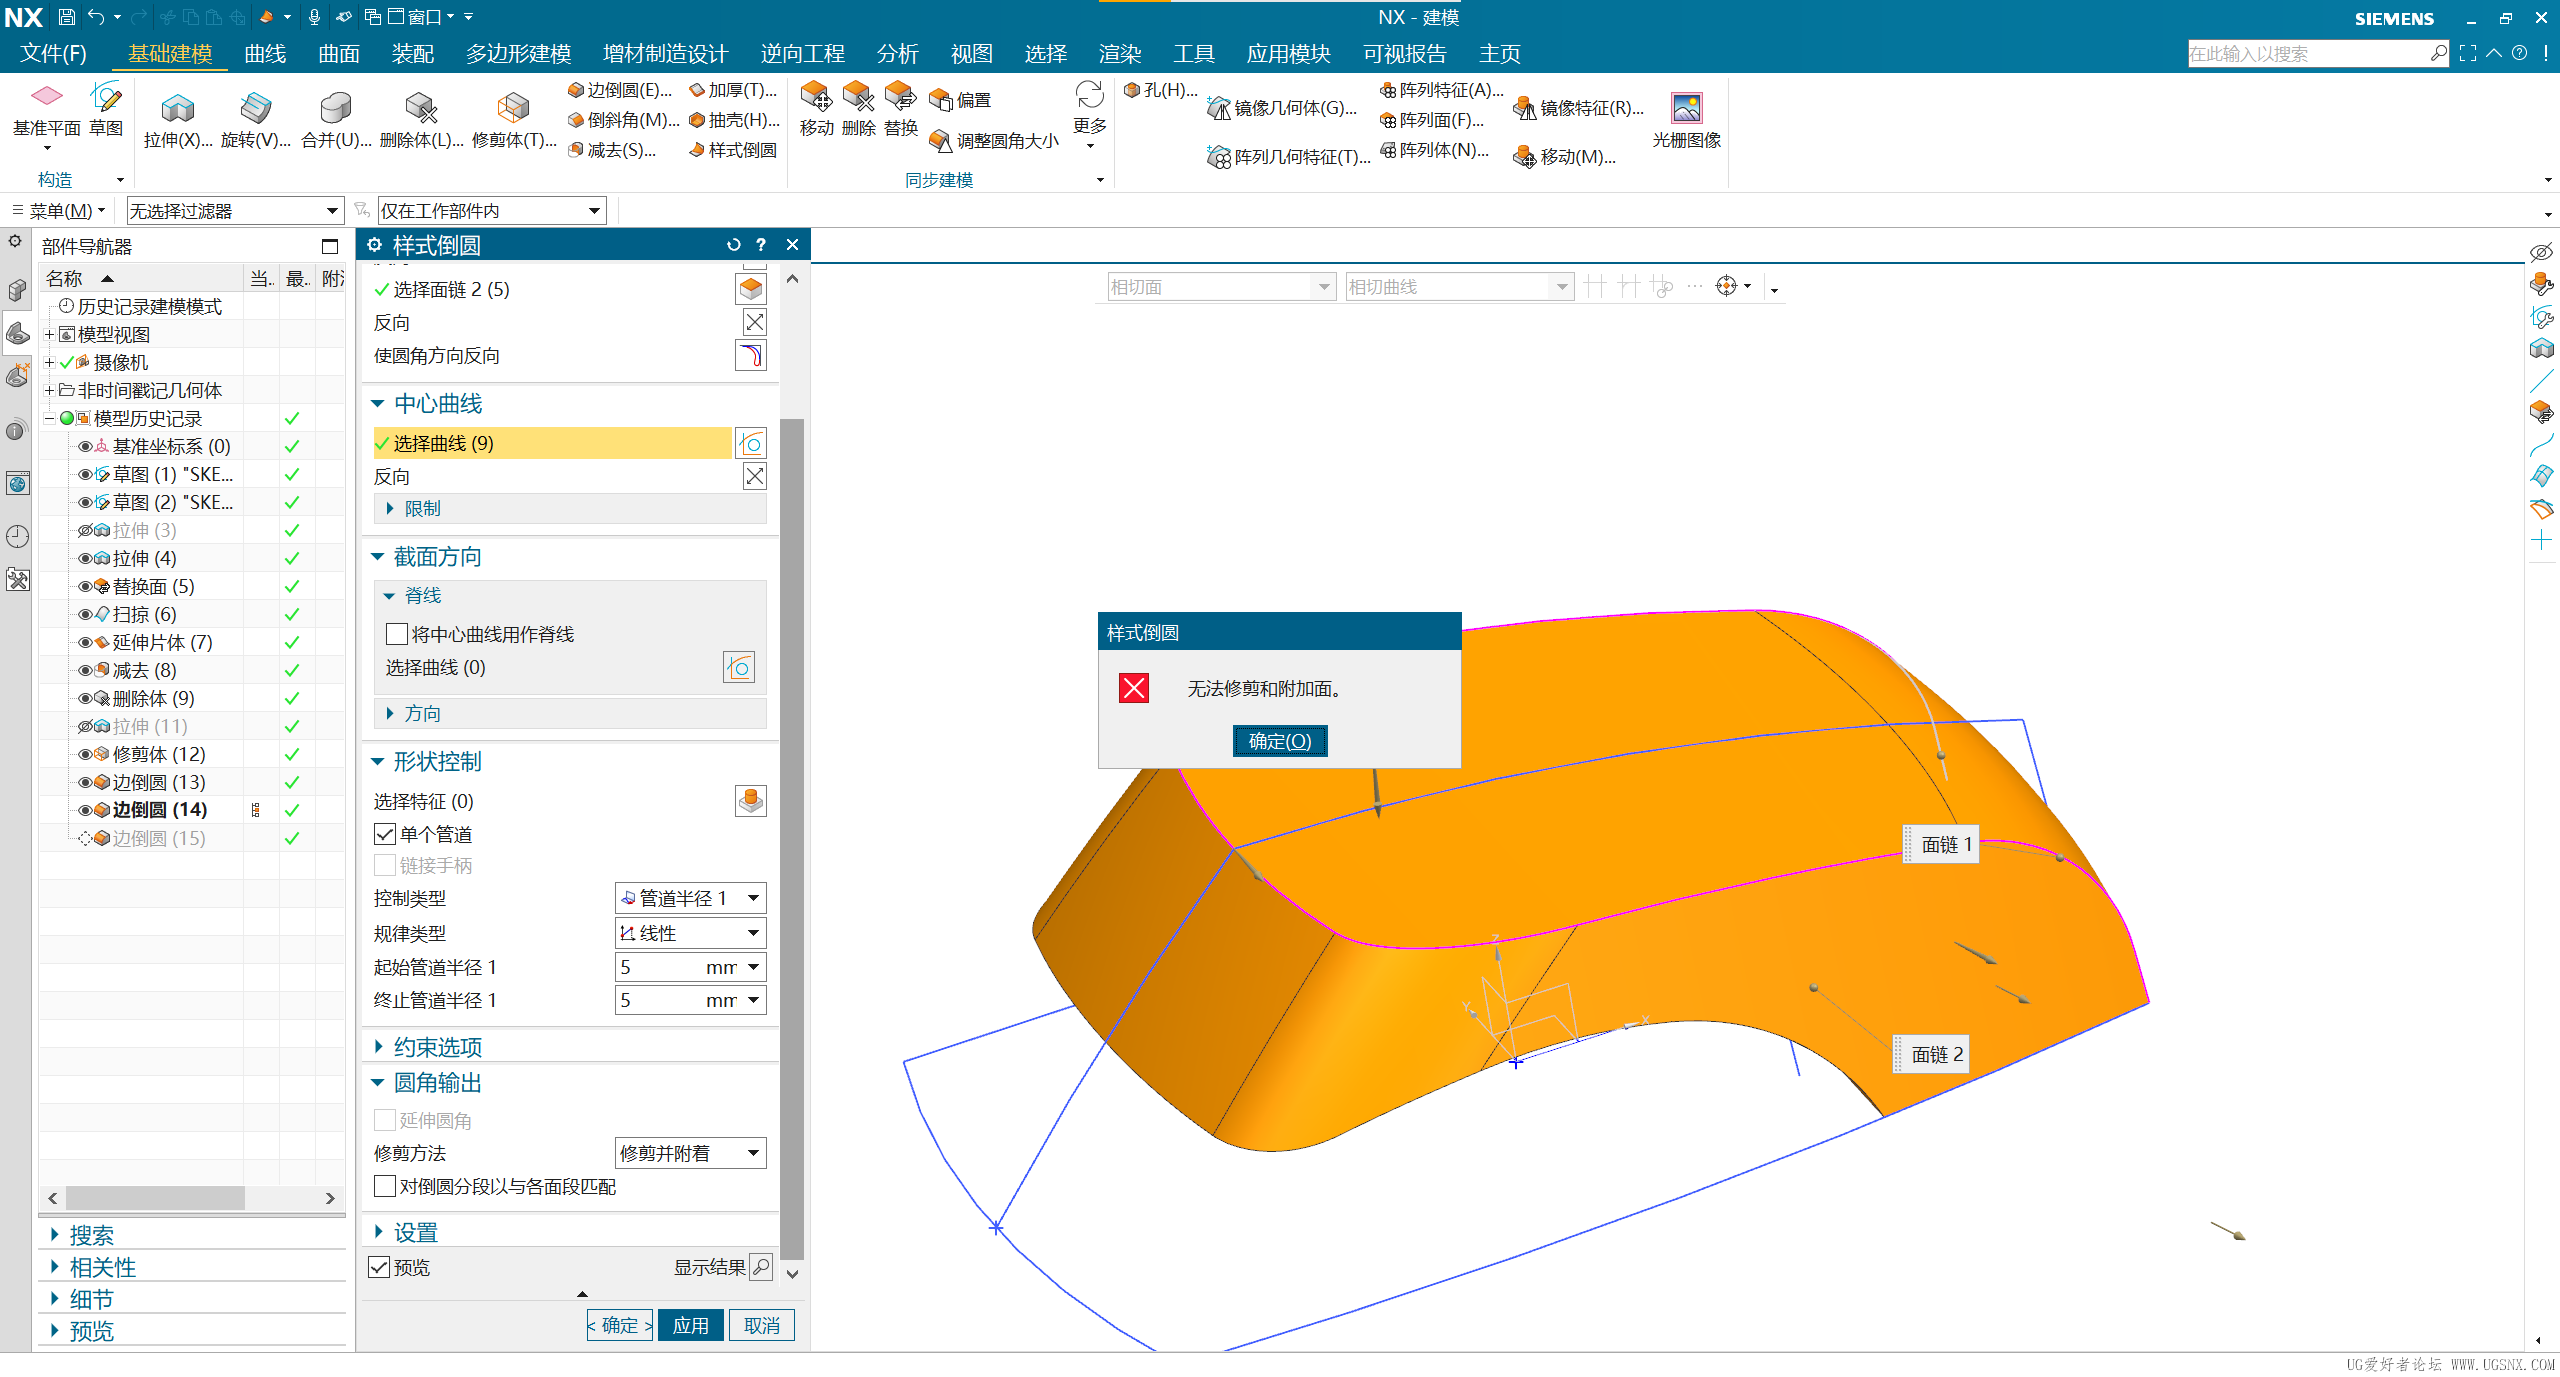Image resolution: width=2560 pixels, height=1377 pixels.
Task: Show 拉伸 (3) using its eye icon
Action: pos(85,530)
